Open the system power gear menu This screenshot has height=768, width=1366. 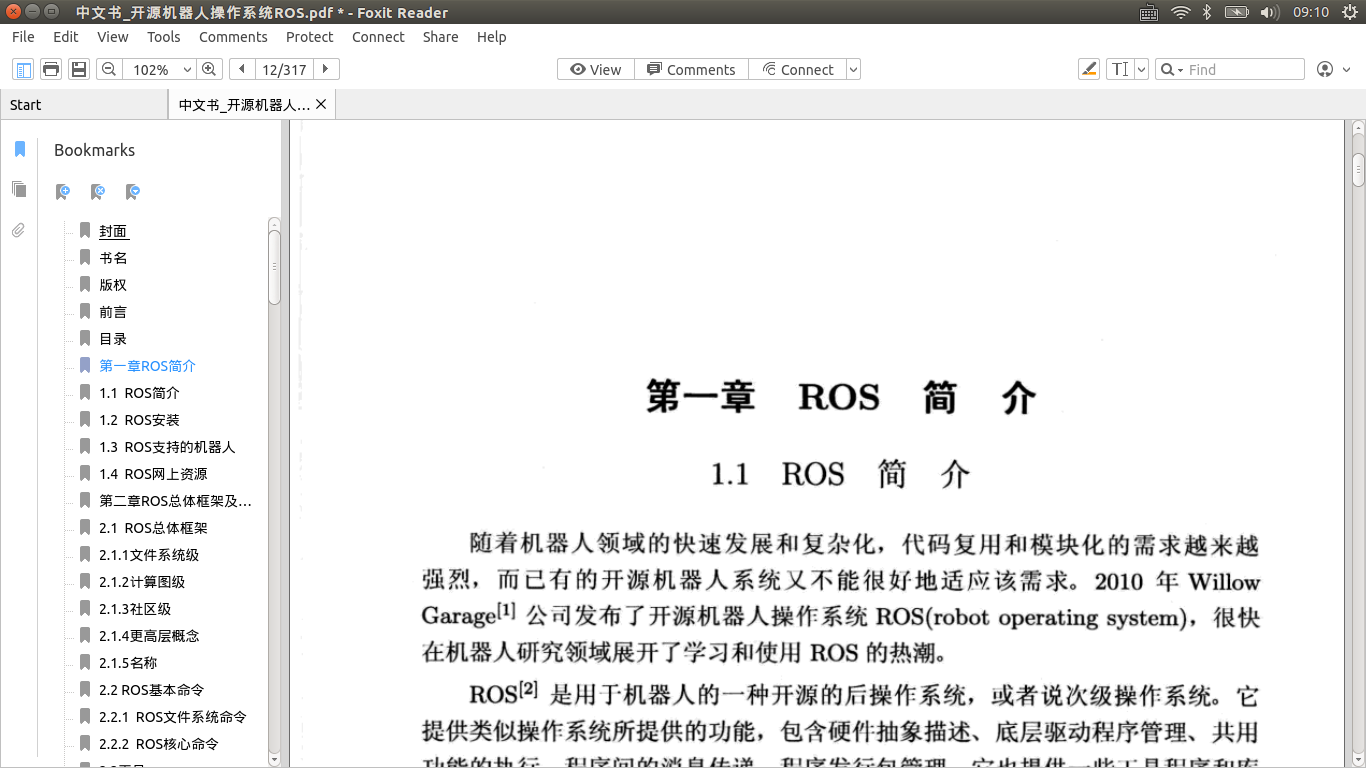(x=1349, y=12)
